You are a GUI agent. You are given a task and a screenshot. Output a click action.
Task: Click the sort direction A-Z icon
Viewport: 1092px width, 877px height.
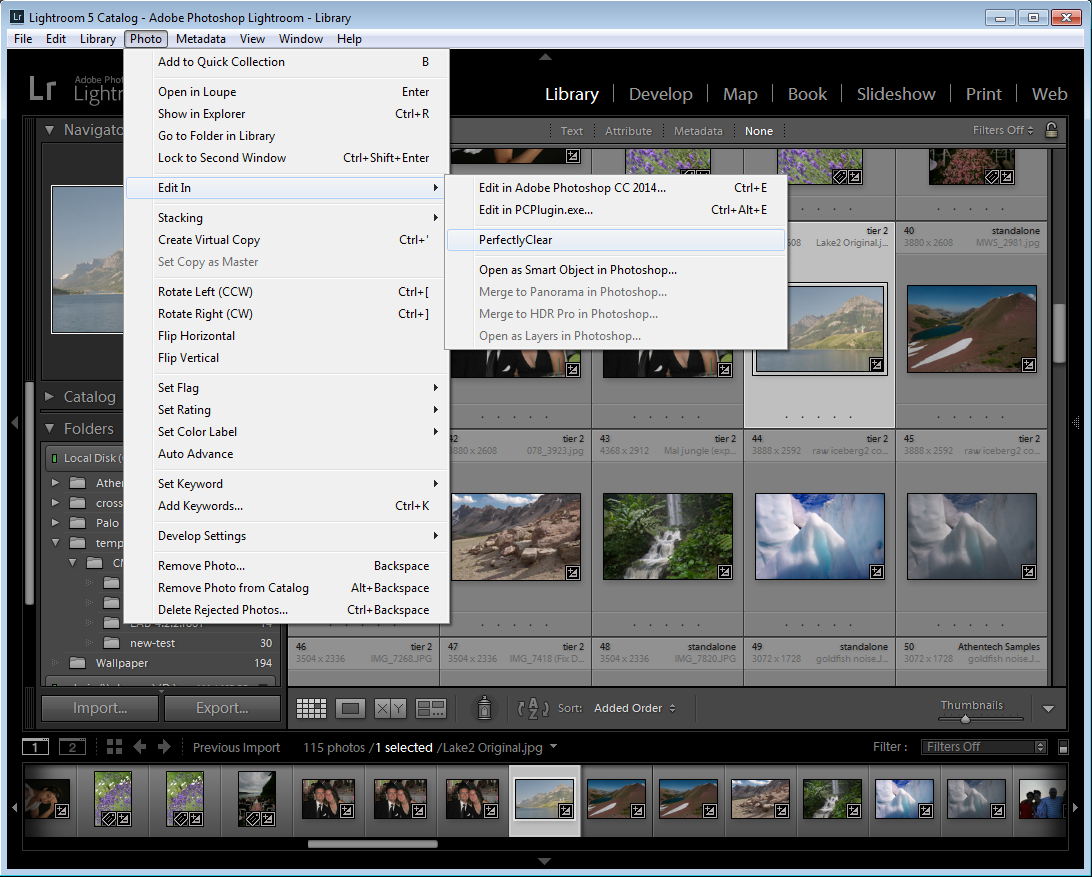click(x=533, y=708)
